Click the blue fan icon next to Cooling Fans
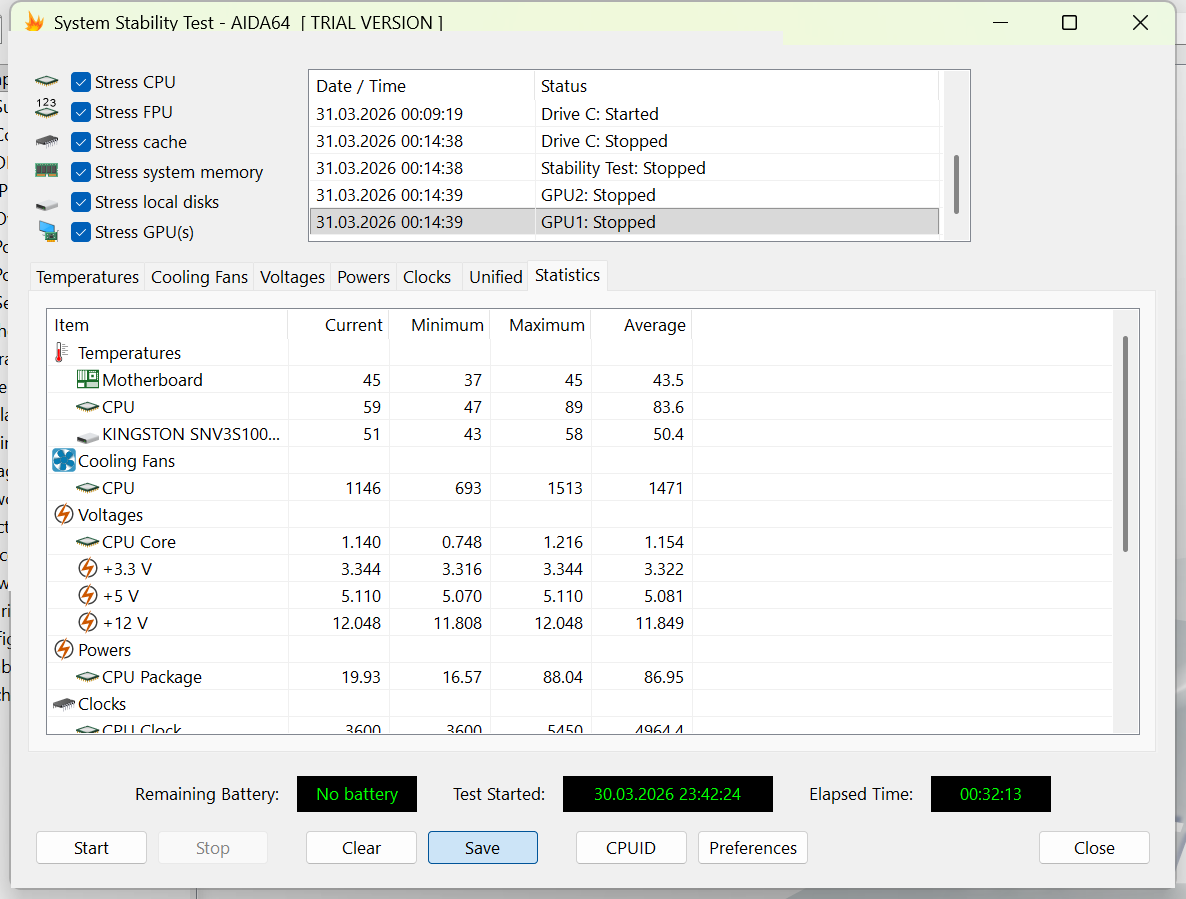Screen dimensions: 1186x899 (x=64, y=460)
